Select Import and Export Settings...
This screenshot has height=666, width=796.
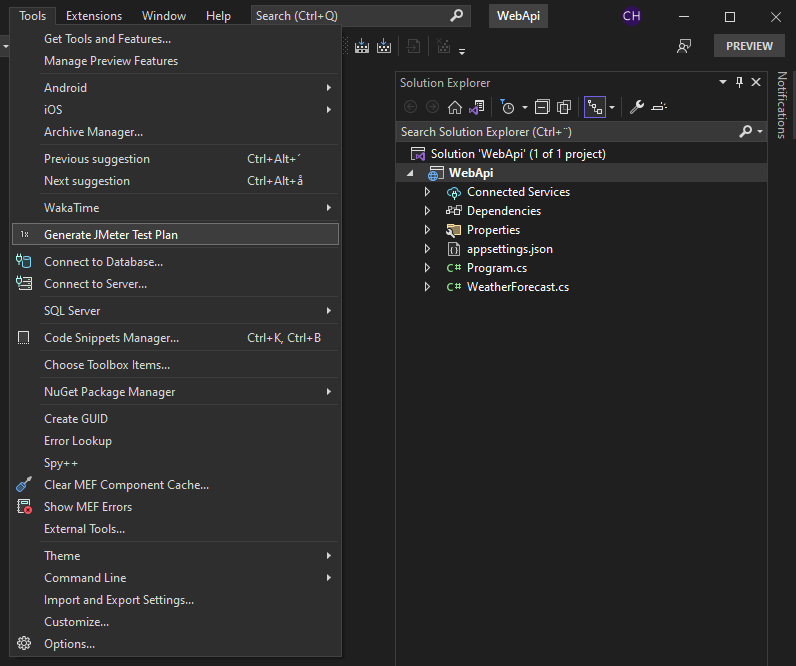tap(175, 600)
